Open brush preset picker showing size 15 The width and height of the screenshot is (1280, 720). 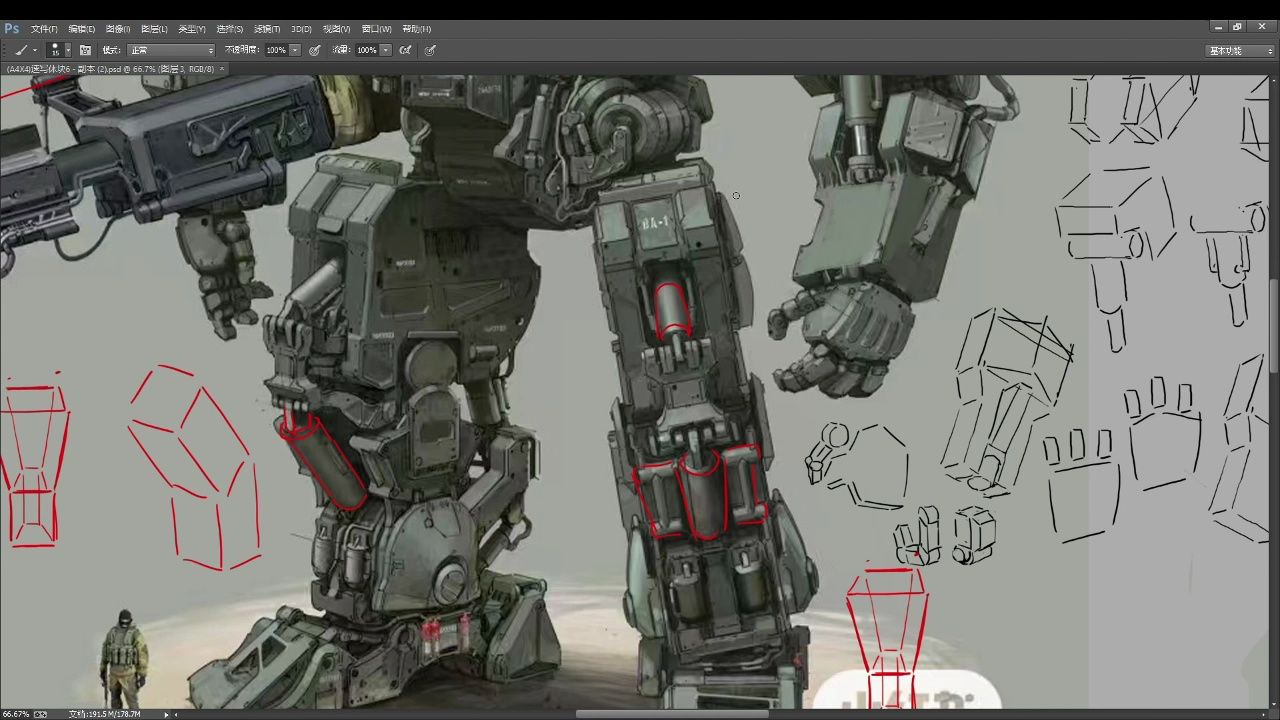click(x=60, y=50)
